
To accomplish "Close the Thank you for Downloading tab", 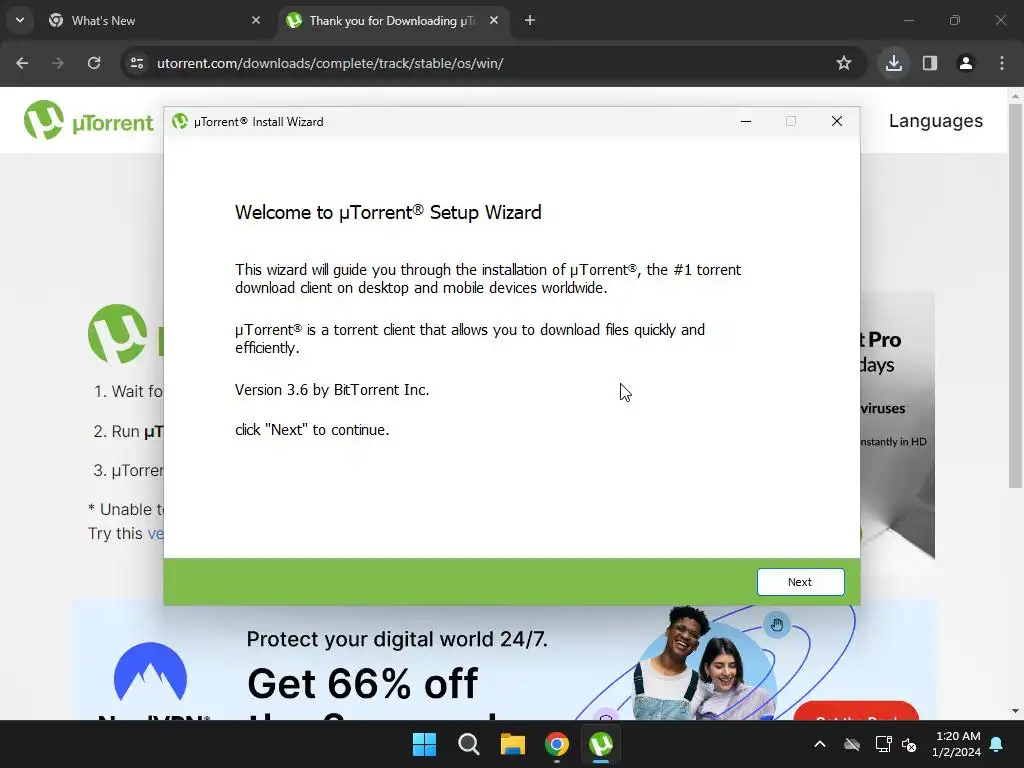I will [x=494, y=20].
